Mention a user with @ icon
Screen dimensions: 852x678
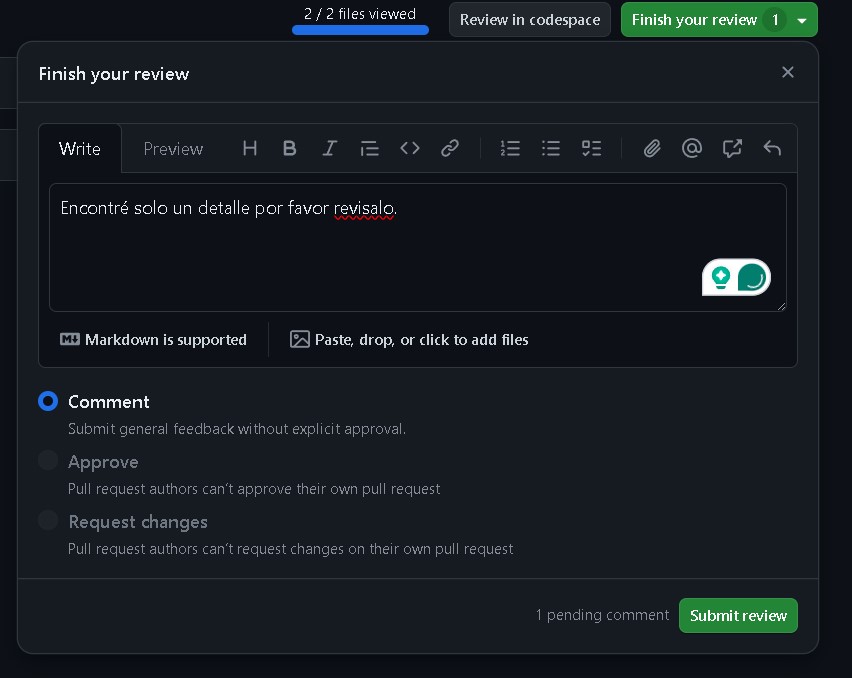692,149
